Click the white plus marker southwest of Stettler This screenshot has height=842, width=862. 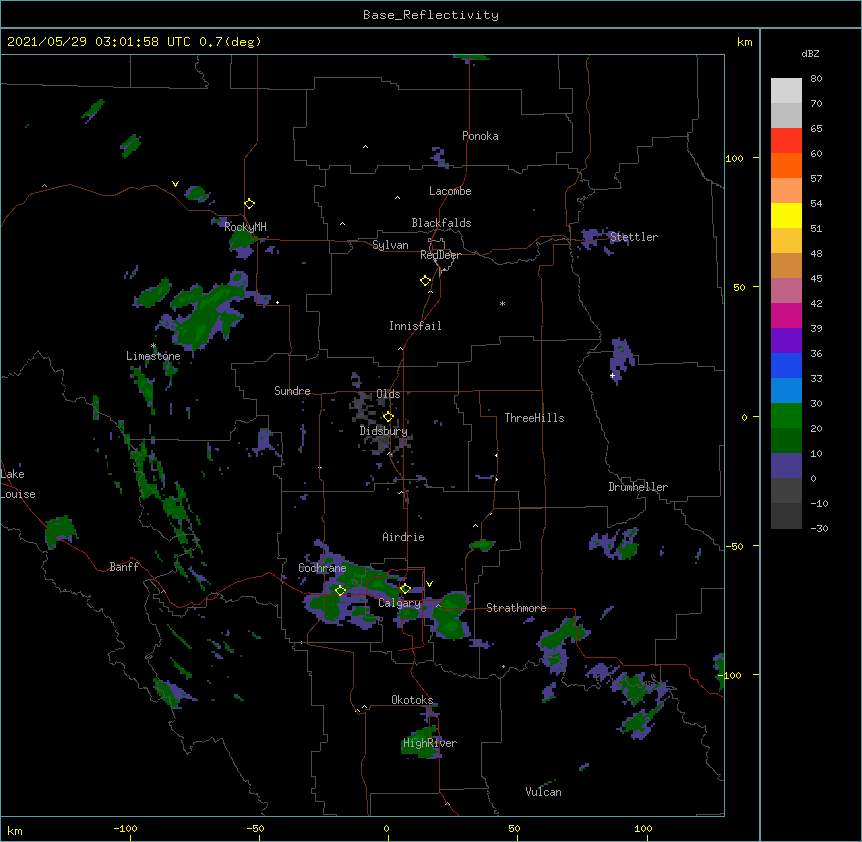(x=612, y=375)
